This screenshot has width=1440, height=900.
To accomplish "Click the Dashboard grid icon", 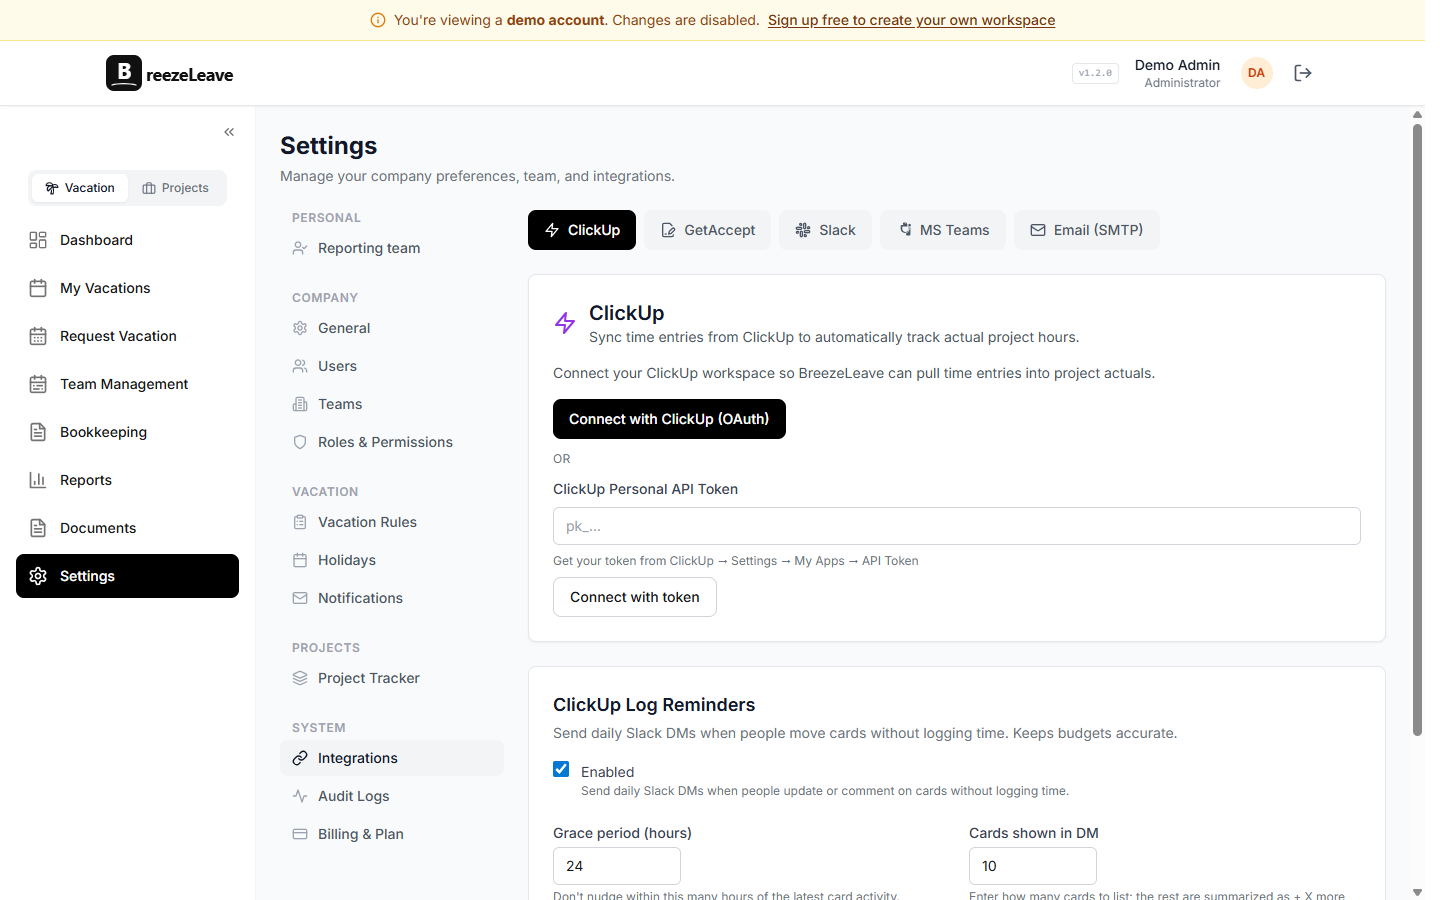I will point(38,240).
